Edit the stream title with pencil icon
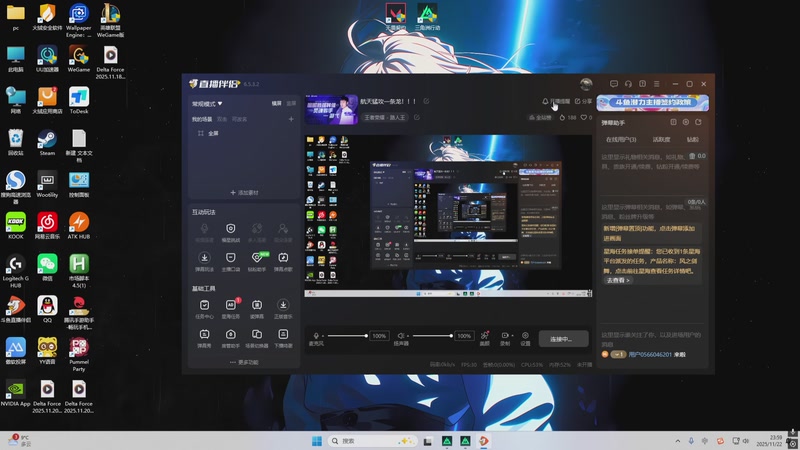The height and width of the screenshot is (450, 800). 426,101
